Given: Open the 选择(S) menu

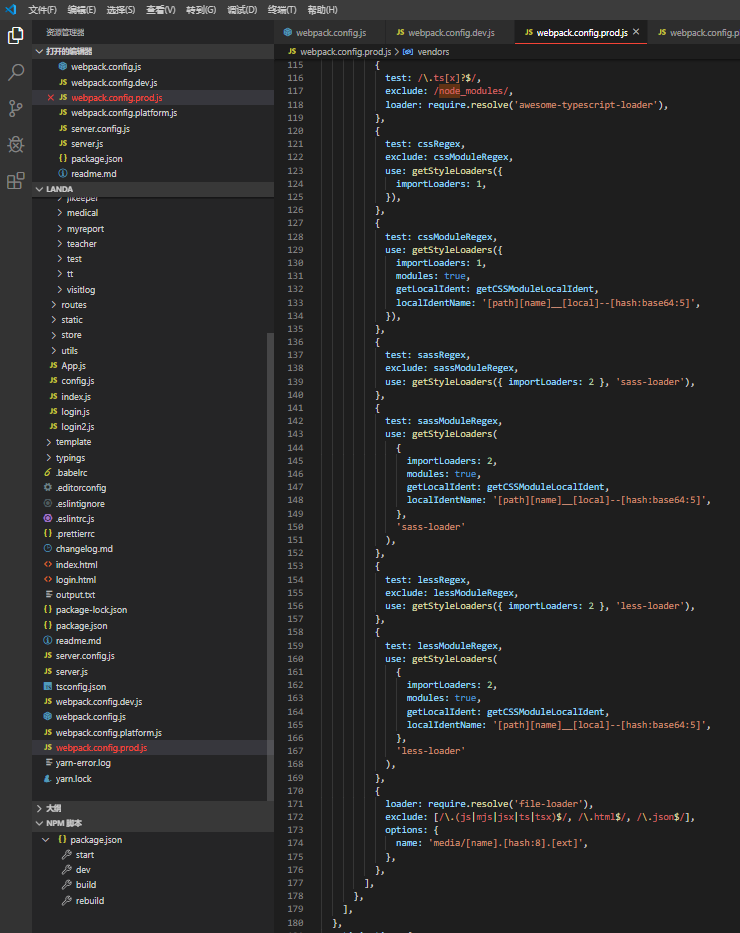Looking at the screenshot, I should pyautogui.click(x=121, y=10).
